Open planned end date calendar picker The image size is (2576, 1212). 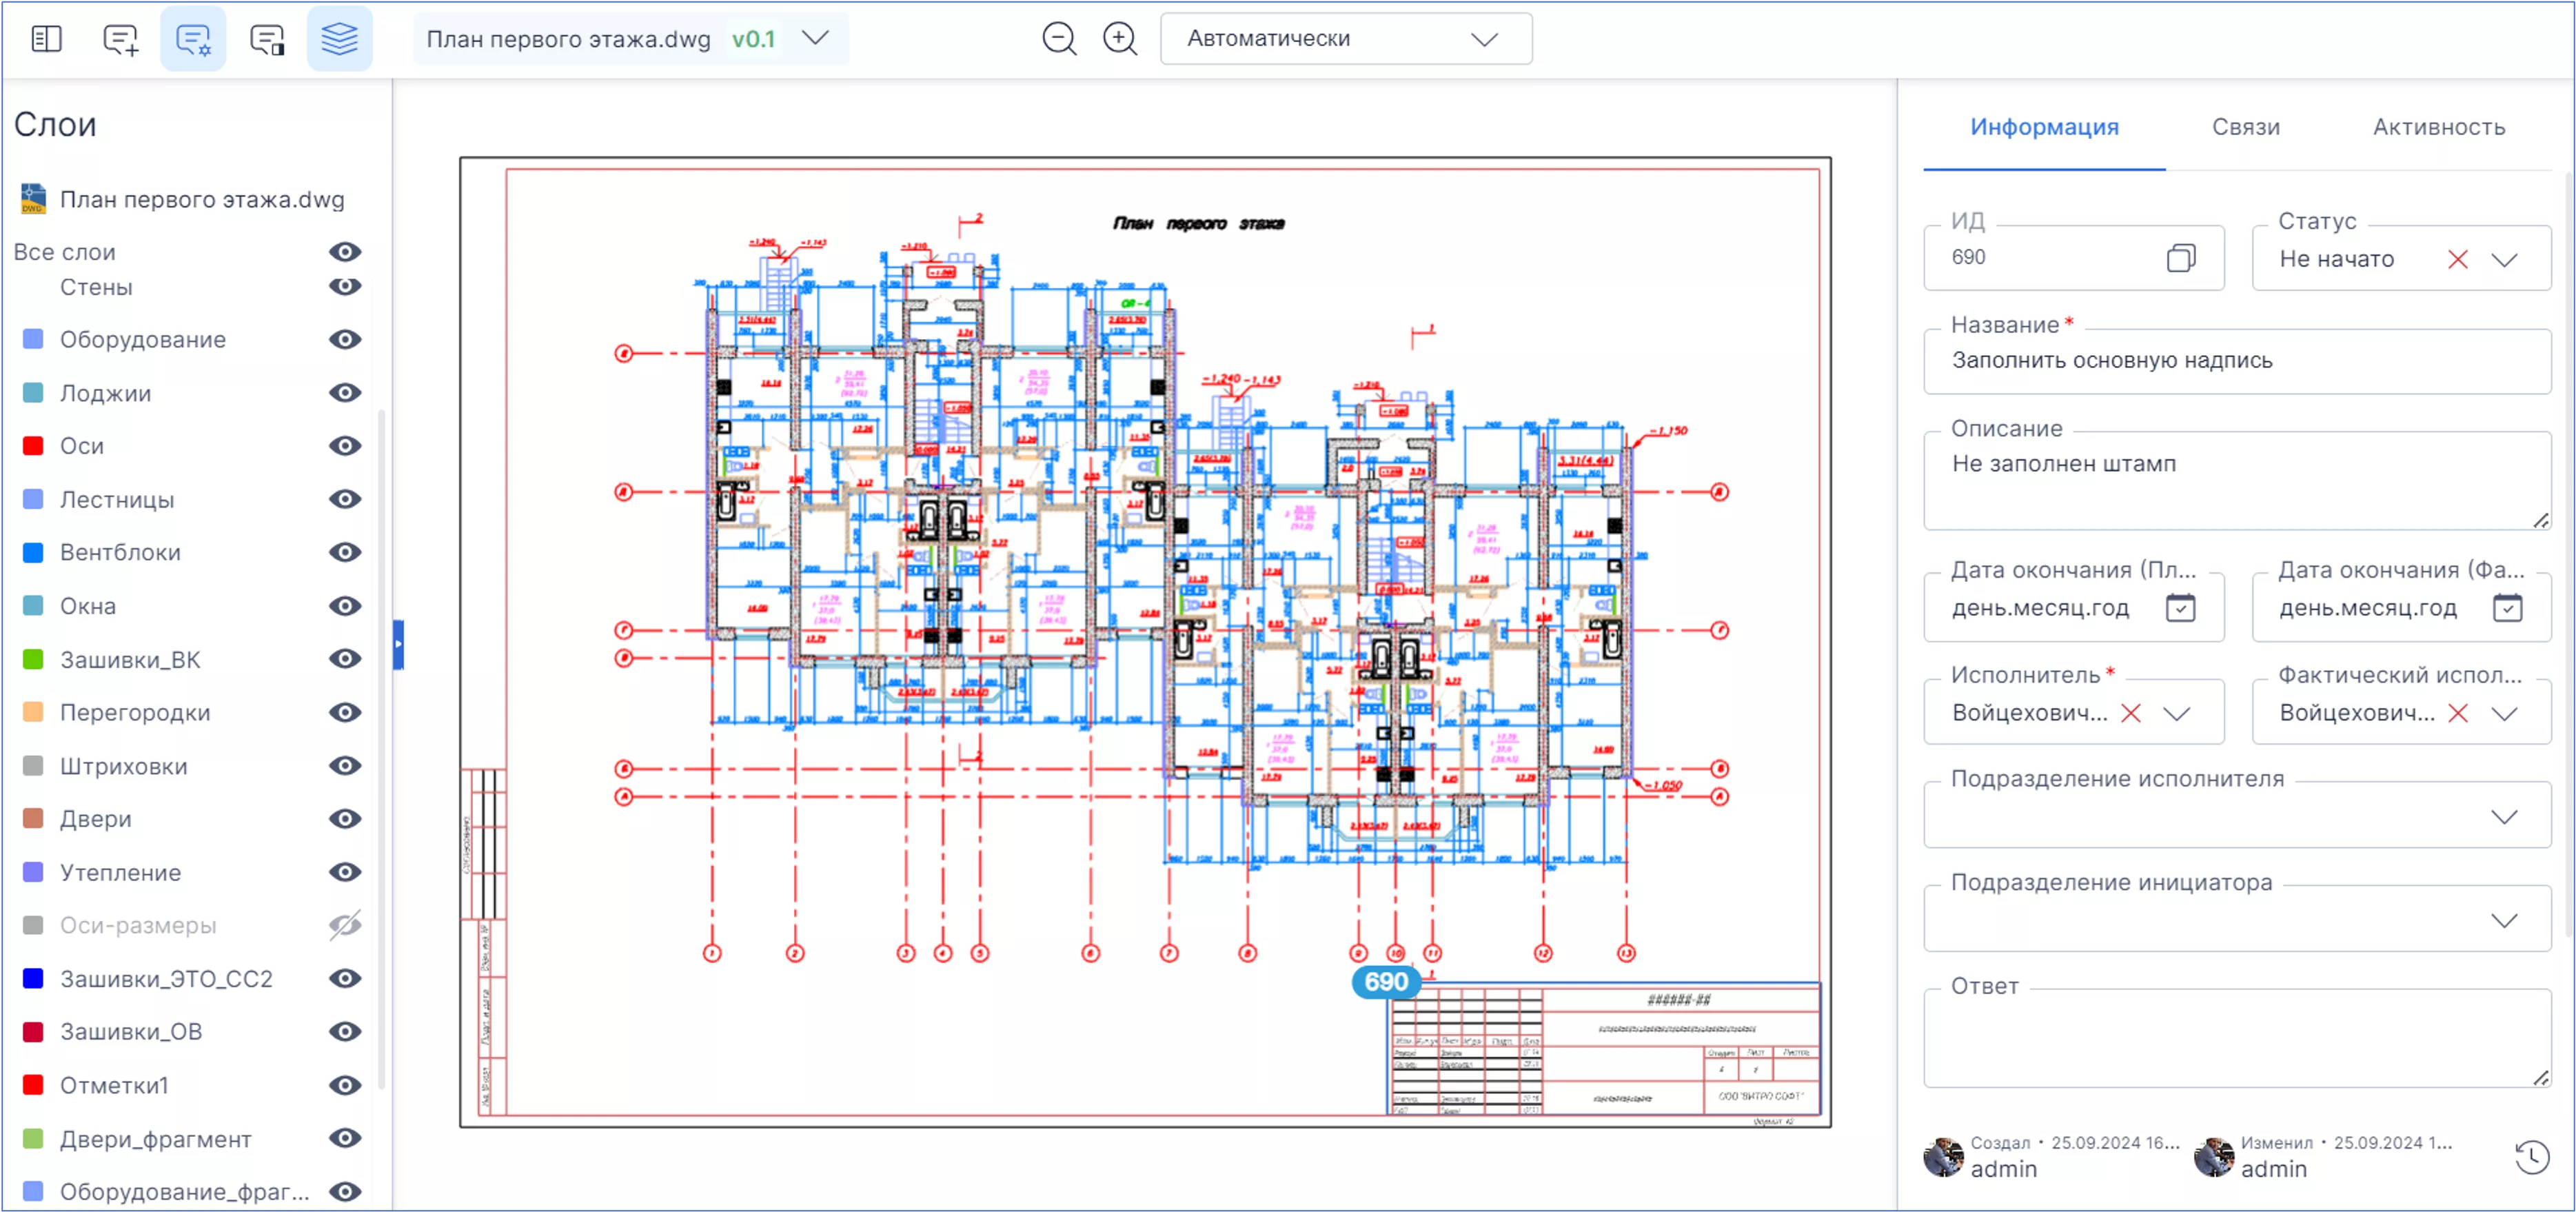click(2180, 608)
